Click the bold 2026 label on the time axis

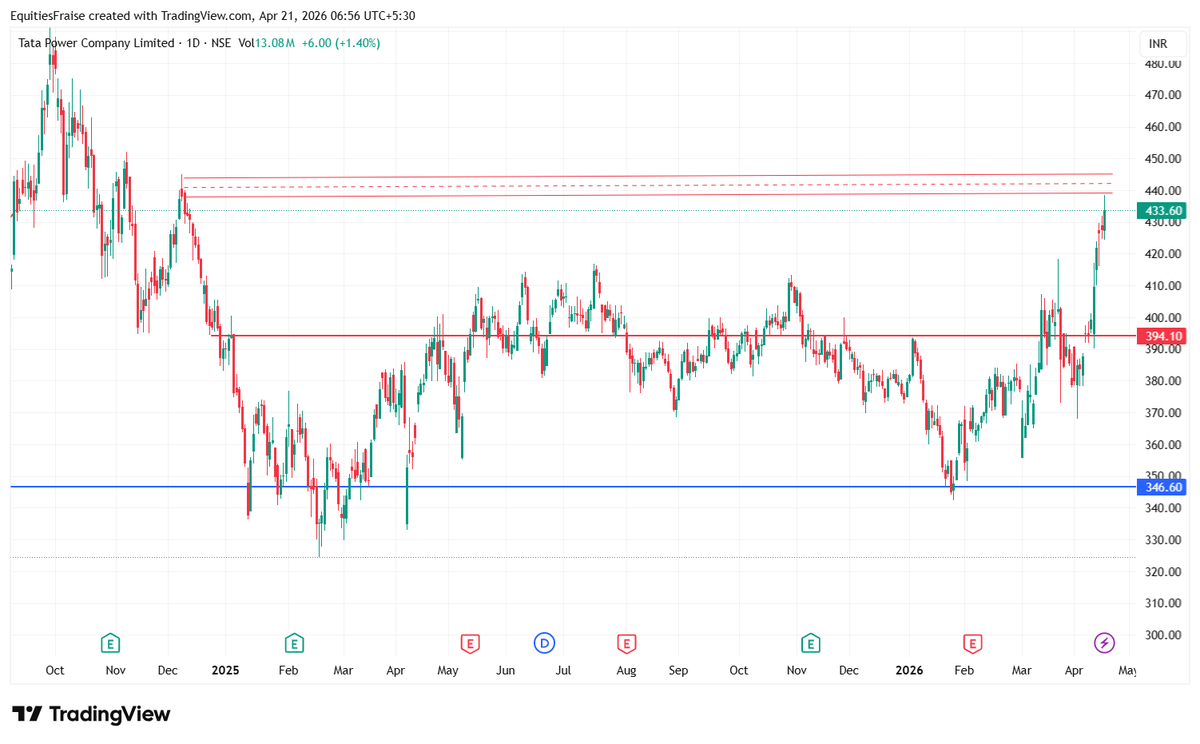click(909, 671)
